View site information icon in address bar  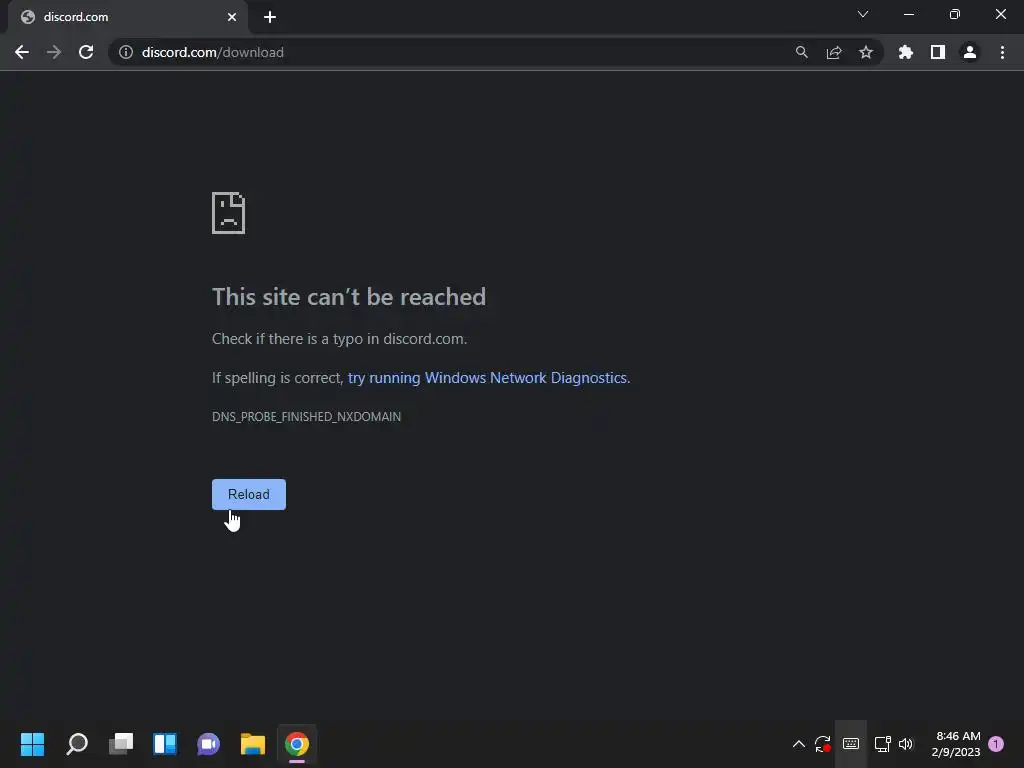tap(126, 52)
